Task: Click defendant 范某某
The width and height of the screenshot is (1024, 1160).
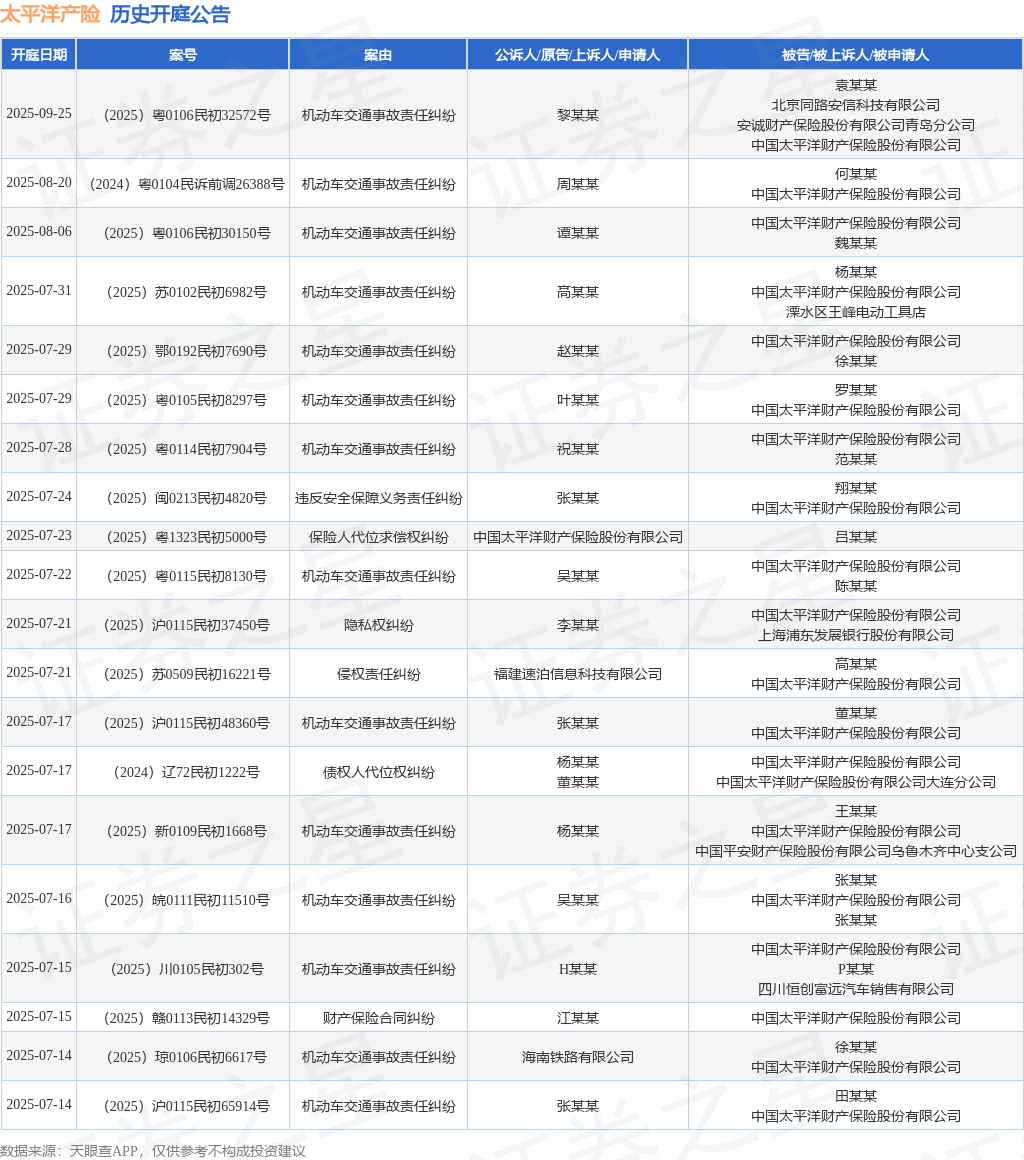Action: coord(856,459)
